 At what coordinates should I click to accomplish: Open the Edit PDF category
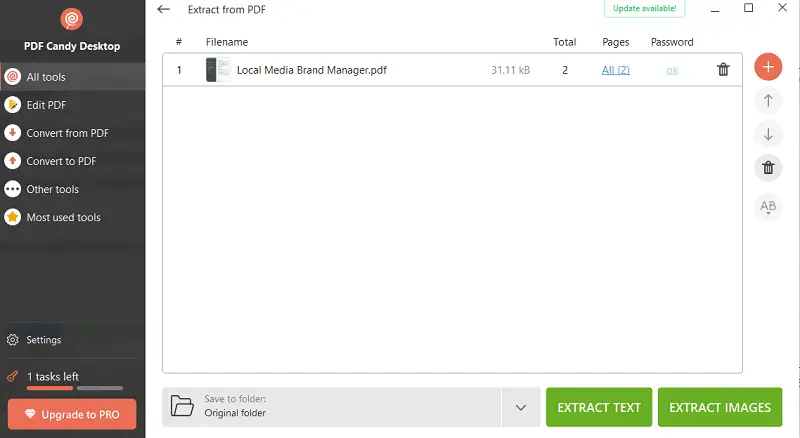coord(72,105)
